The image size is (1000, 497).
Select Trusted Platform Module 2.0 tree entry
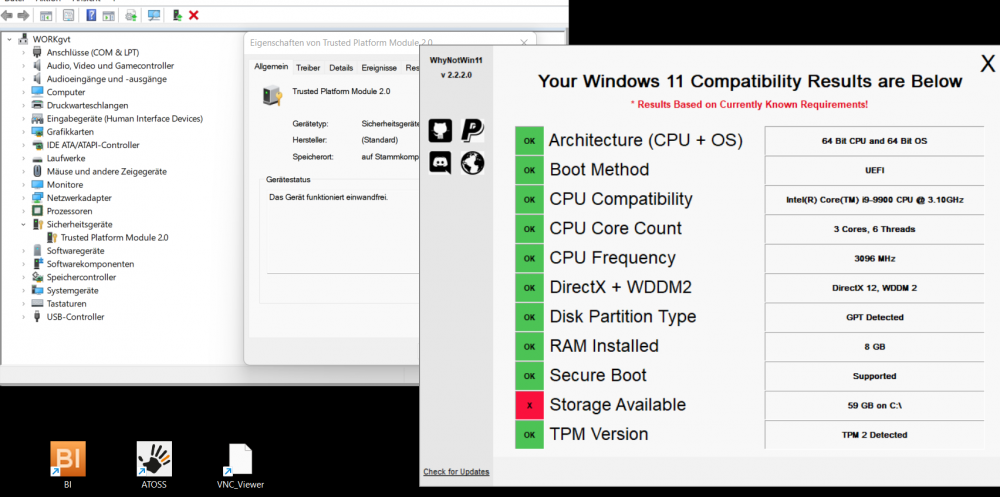[x=115, y=237]
